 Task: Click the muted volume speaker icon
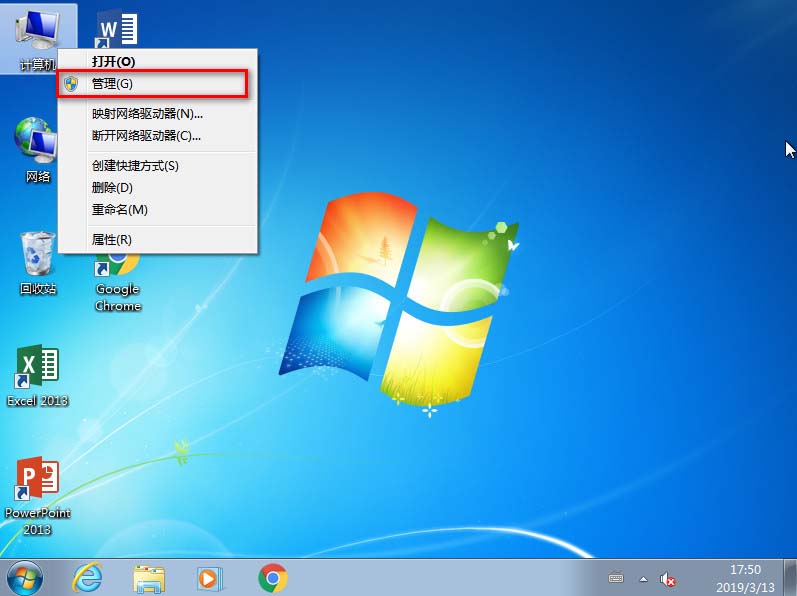667,579
